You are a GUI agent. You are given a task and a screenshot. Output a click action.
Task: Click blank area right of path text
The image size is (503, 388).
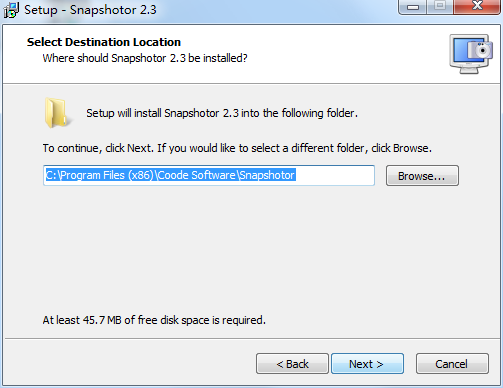click(x=335, y=175)
